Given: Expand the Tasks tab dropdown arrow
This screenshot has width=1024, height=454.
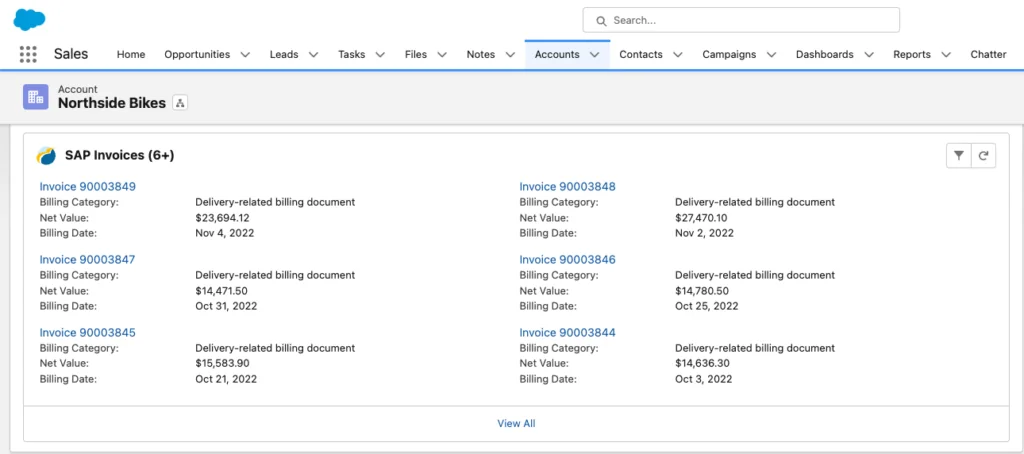Looking at the screenshot, I should coord(380,55).
